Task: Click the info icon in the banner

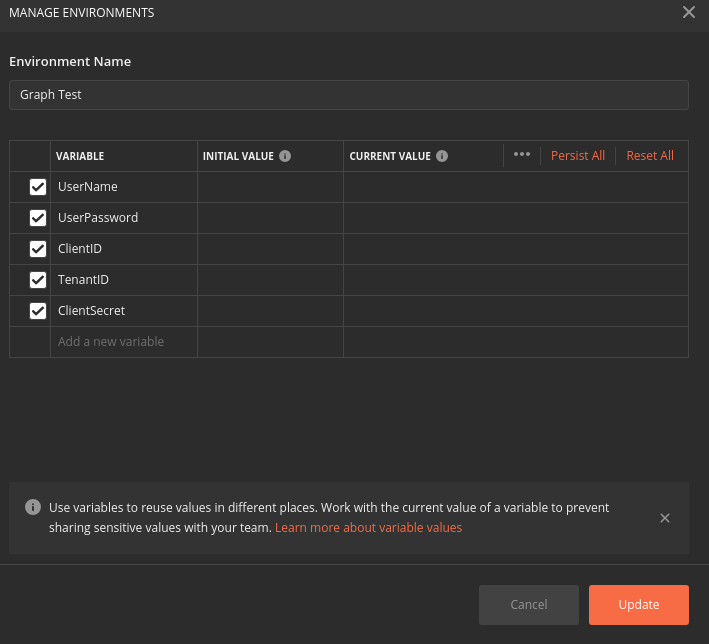Action: tap(33, 507)
